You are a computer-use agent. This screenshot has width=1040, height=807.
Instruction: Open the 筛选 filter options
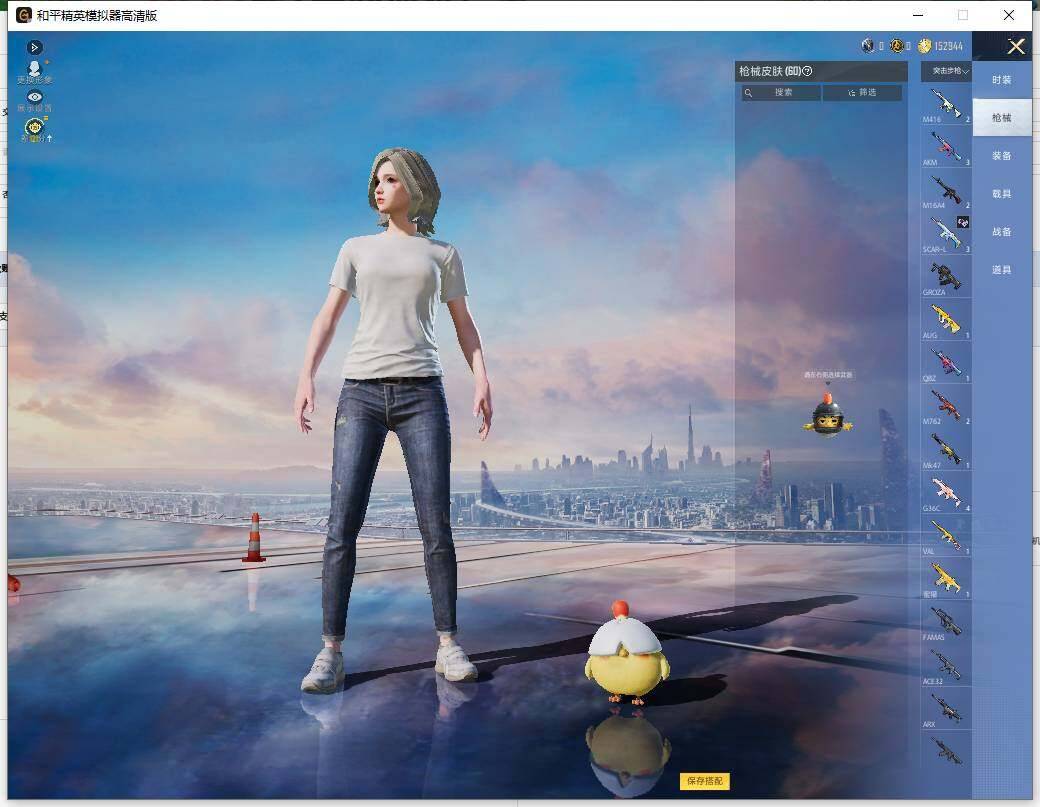coord(862,93)
